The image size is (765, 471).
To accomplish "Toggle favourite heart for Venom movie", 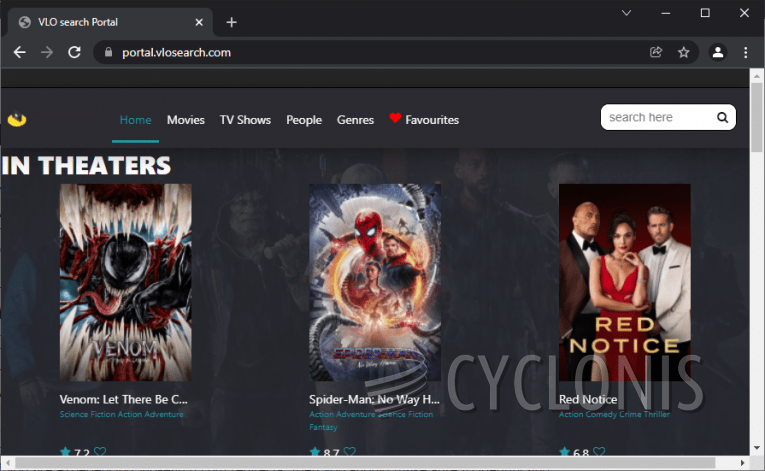I will click(x=100, y=453).
